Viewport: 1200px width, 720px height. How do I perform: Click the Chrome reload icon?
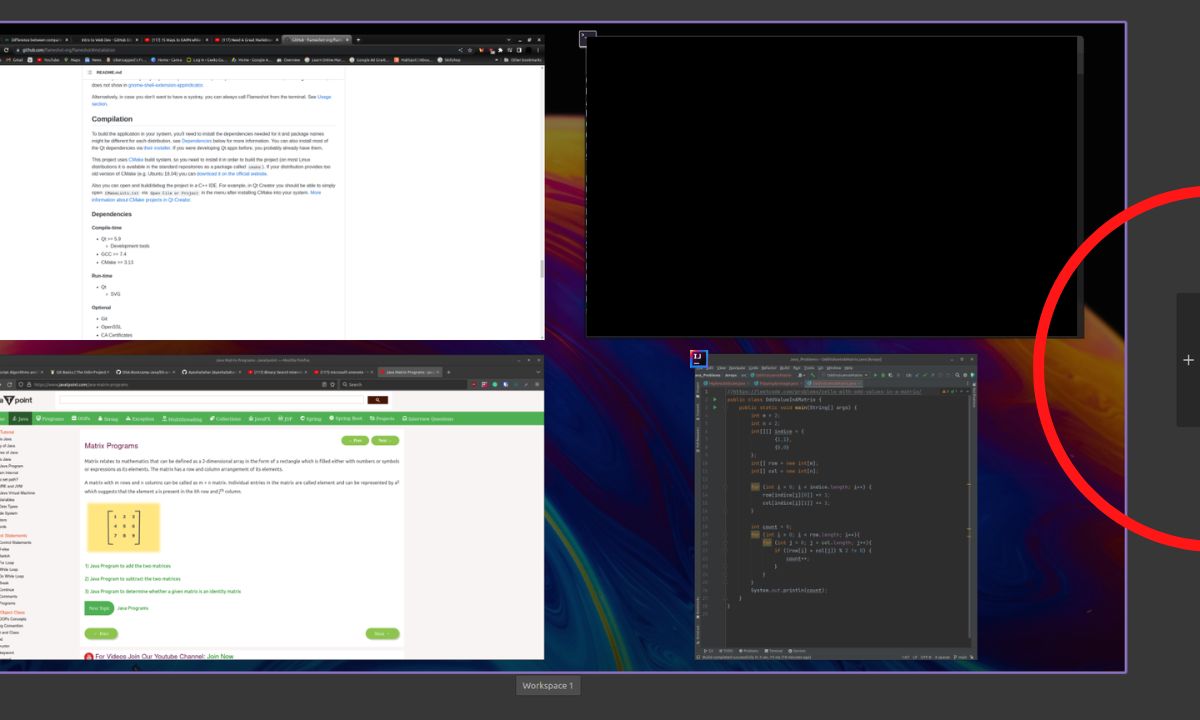(x=8, y=48)
